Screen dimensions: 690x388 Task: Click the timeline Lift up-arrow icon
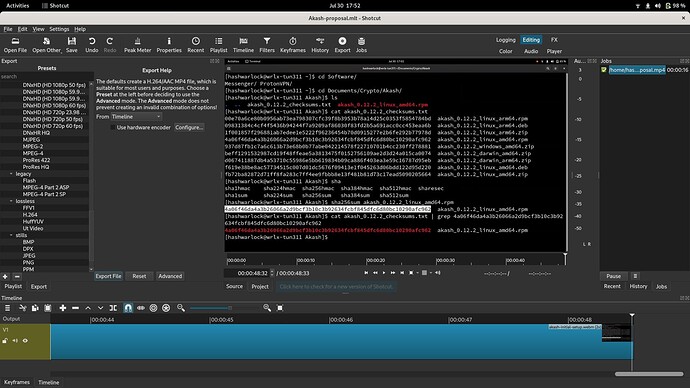pyautogui.click(x=88, y=308)
